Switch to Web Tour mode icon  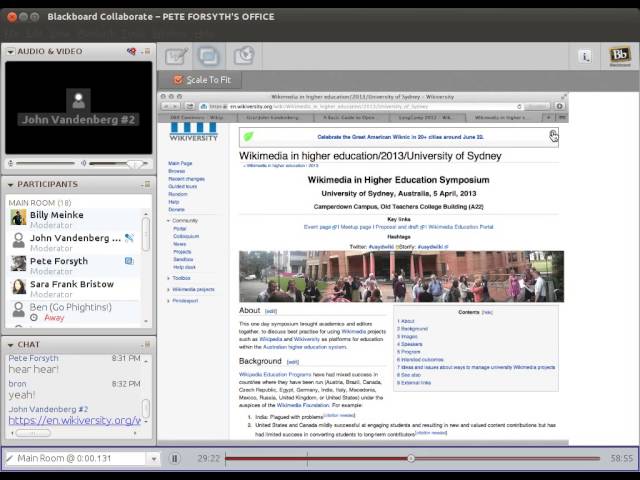(x=244, y=56)
